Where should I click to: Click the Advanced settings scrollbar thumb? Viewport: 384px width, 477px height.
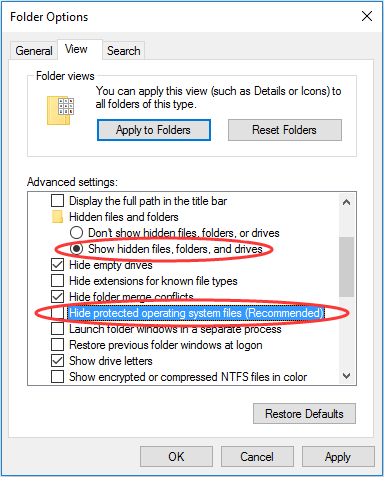[x=346, y=267]
